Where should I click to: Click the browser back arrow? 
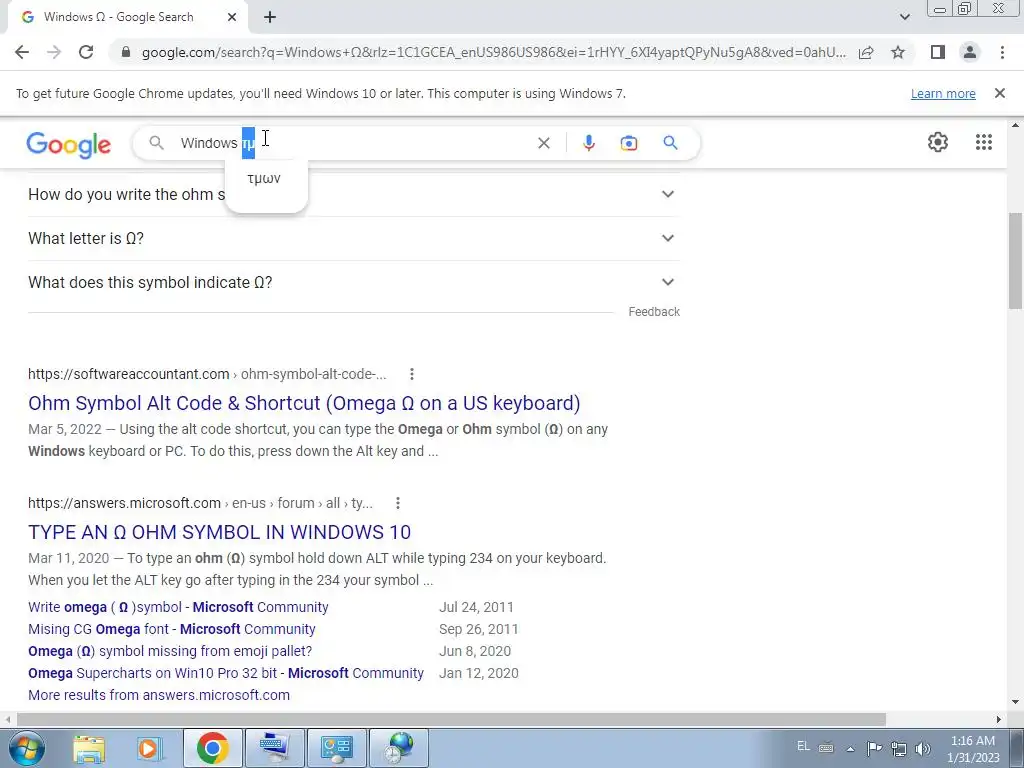pos(22,52)
